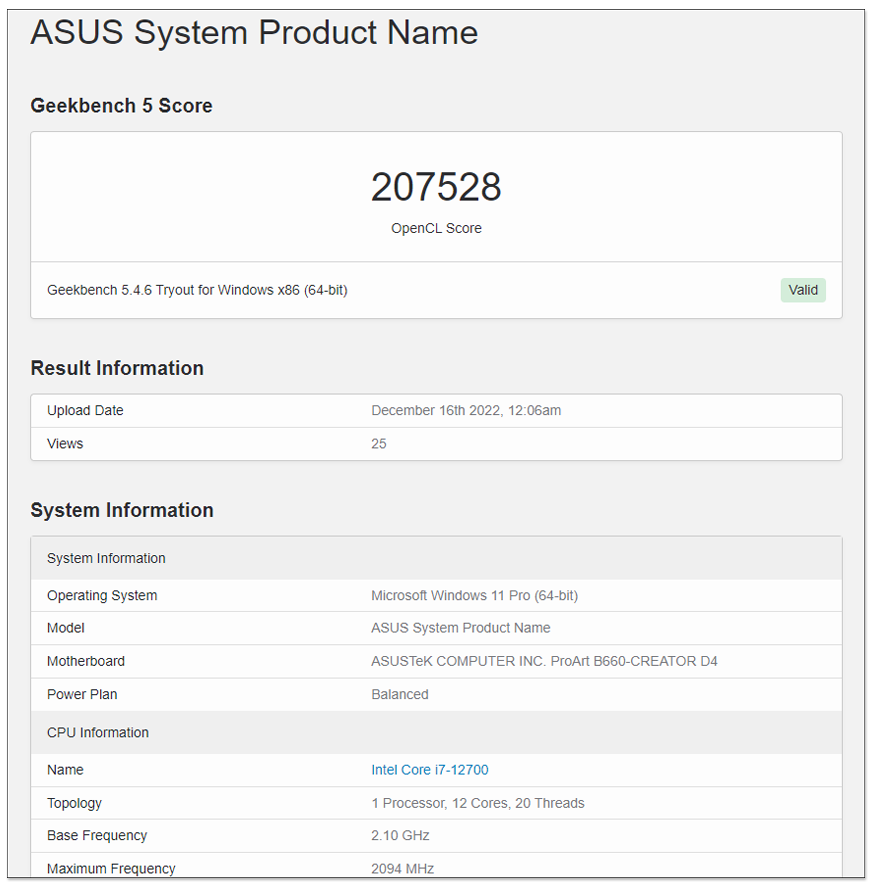
Task: Click the ASUS System Product Name title
Action: click(x=254, y=32)
